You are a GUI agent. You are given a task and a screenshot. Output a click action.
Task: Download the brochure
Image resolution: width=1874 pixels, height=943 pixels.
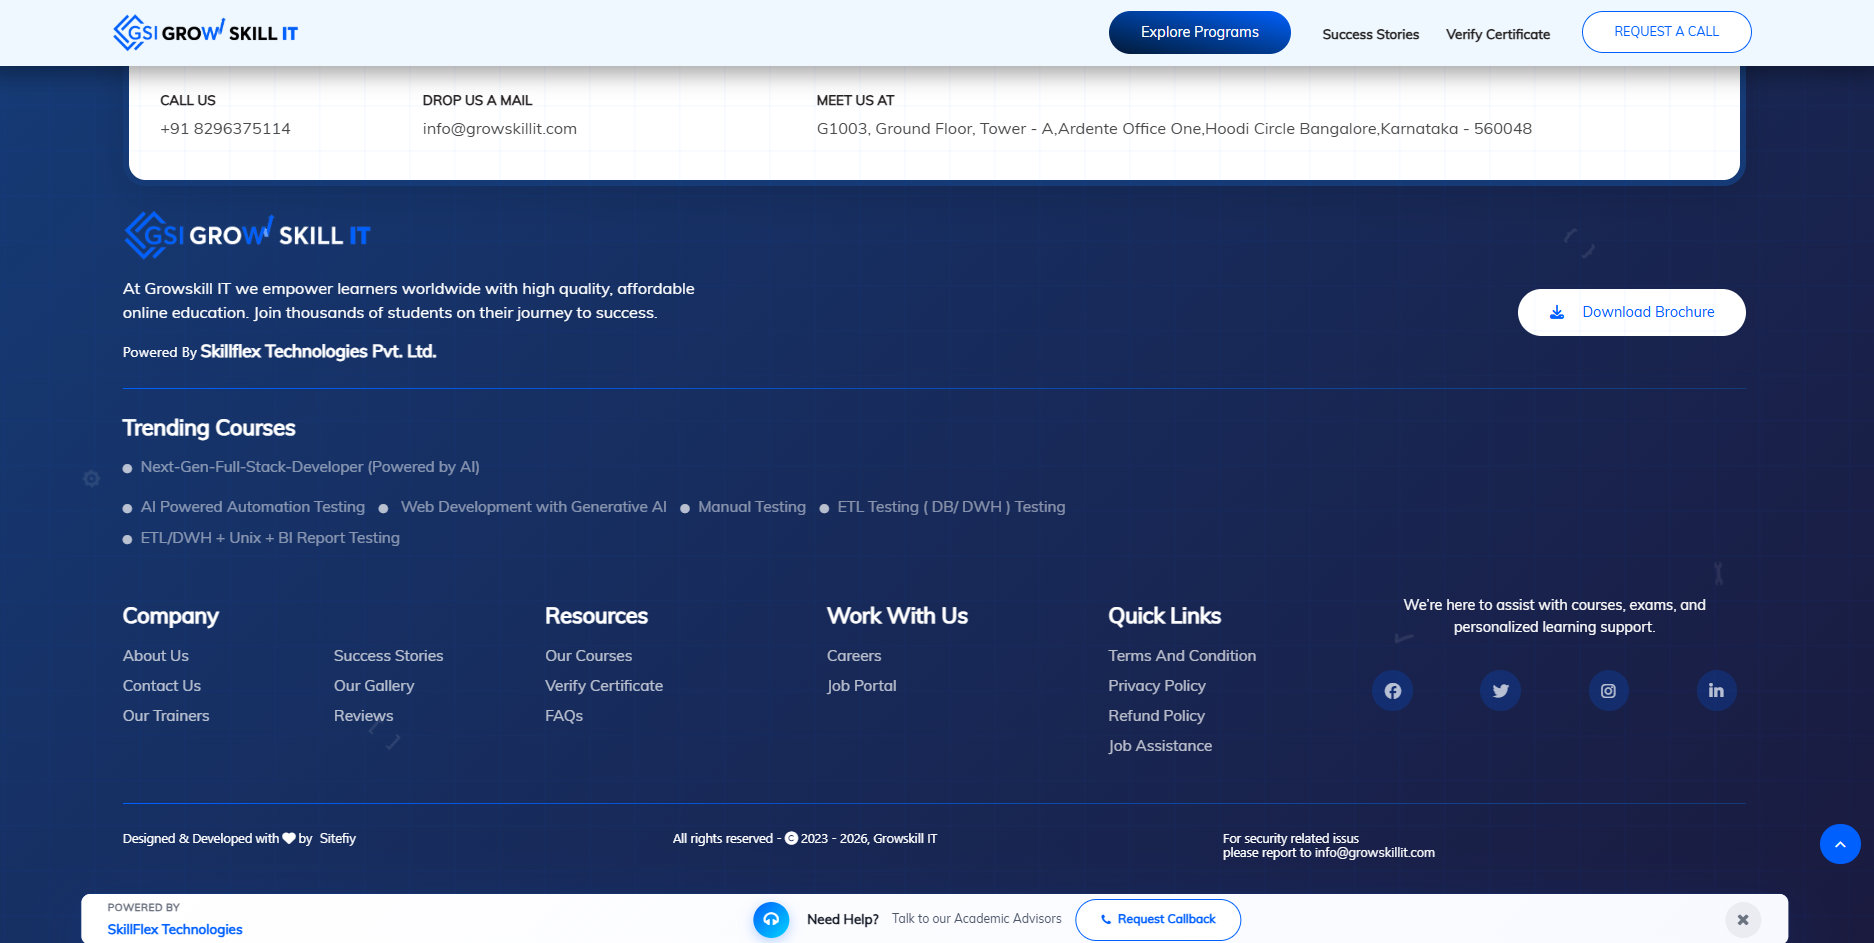pos(1631,313)
